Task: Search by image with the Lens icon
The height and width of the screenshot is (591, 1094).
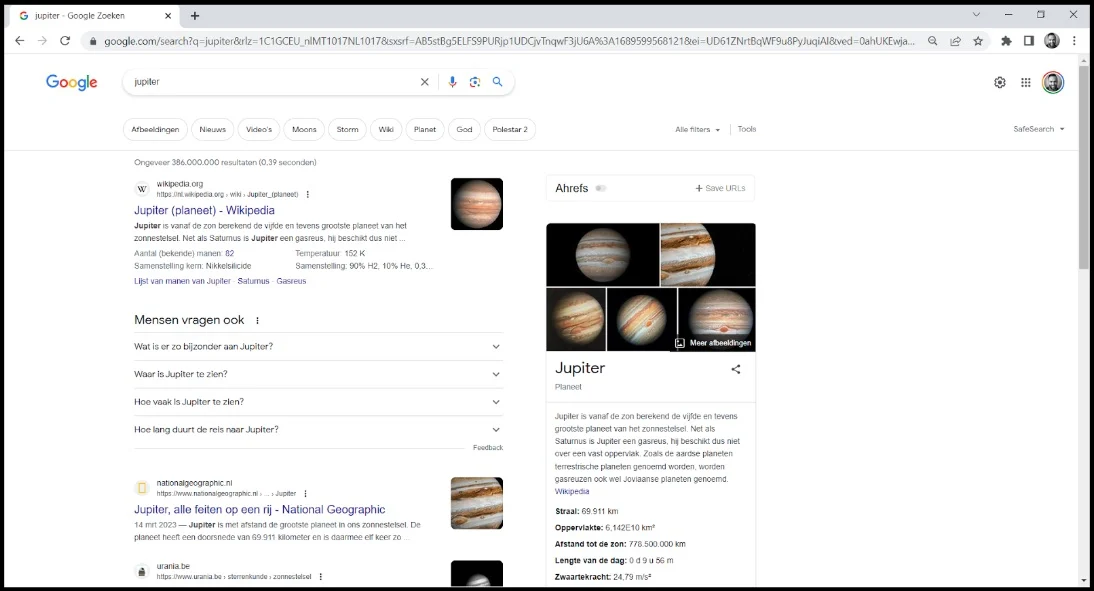Action: click(474, 82)
